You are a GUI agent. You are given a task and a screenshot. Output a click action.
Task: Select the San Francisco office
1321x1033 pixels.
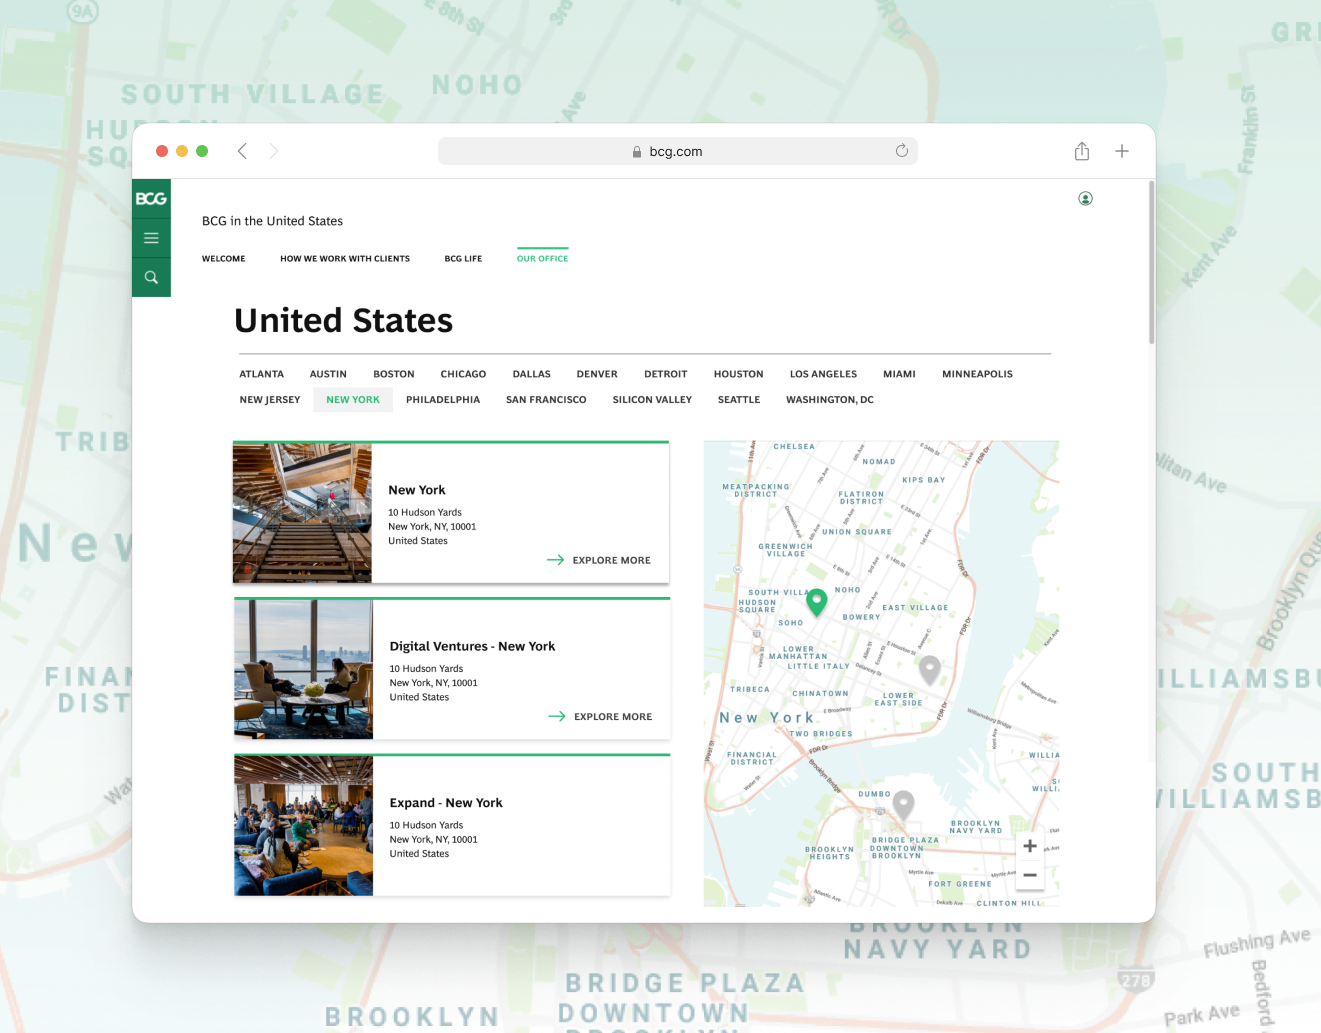[546, 400]
